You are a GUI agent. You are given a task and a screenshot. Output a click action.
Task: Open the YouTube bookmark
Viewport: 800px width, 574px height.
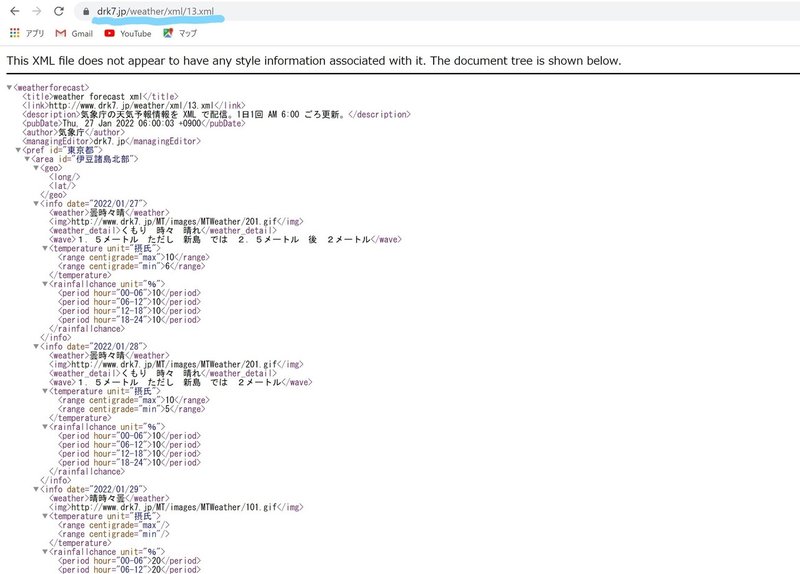[x=128, y=33]
